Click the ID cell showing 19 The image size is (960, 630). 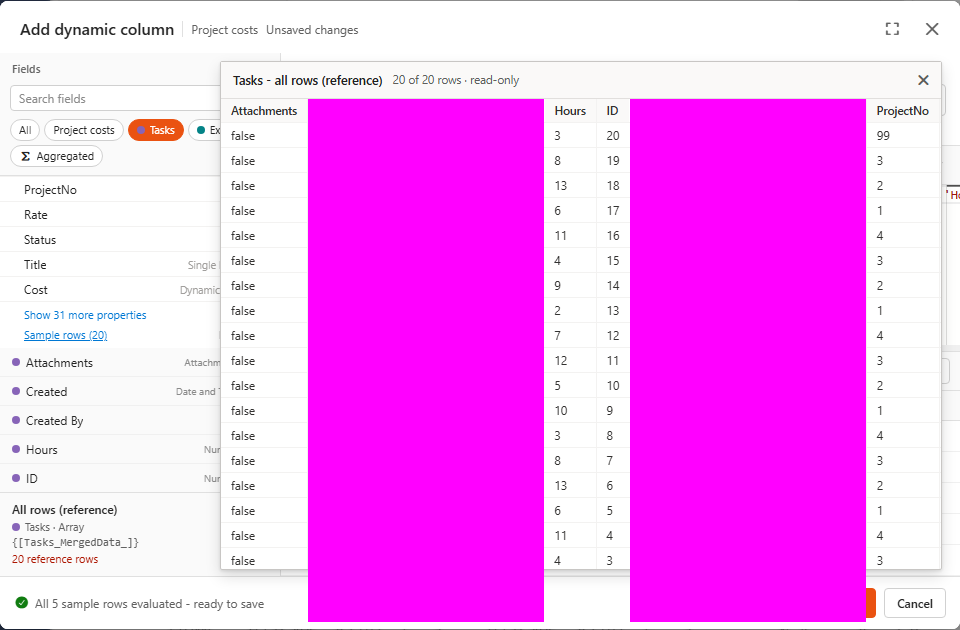click(x=613, y=161)
